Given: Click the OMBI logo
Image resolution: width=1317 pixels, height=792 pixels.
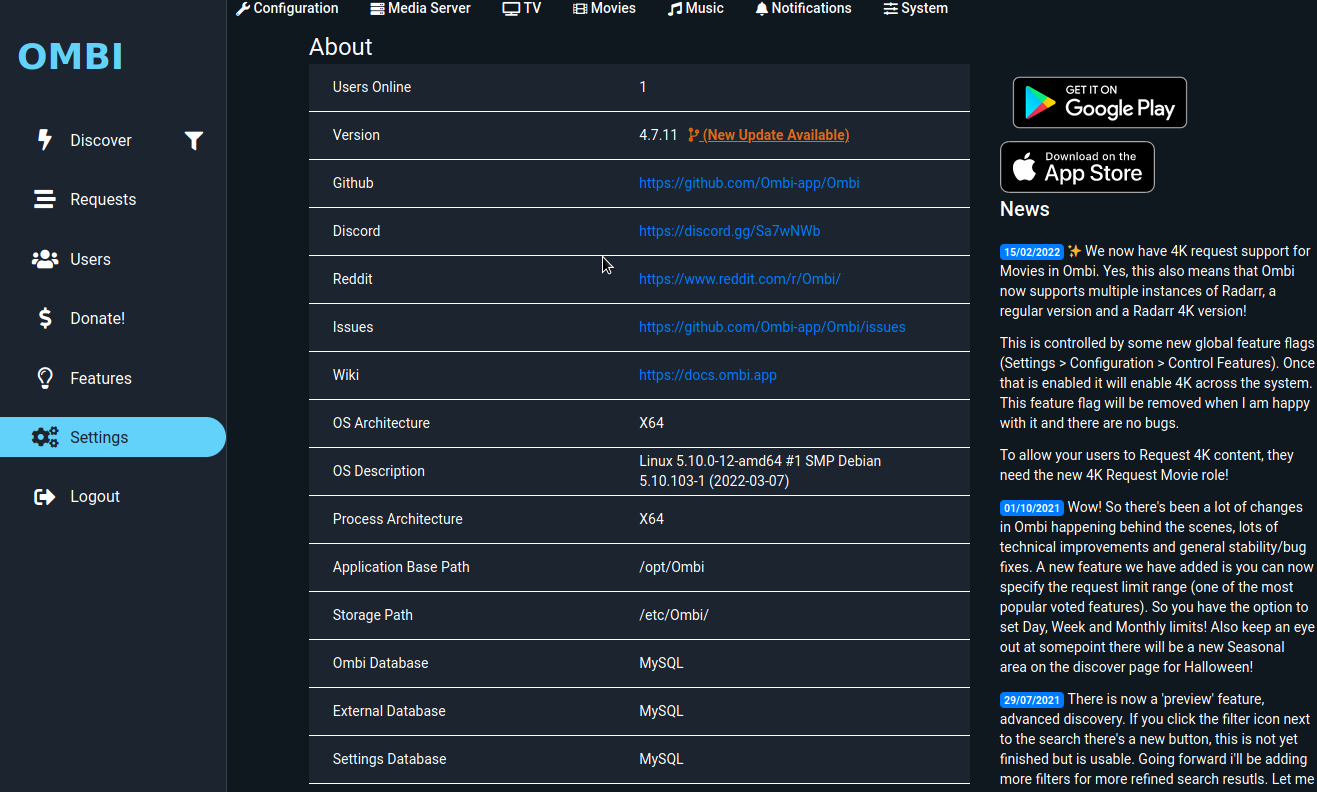Looking at the screenshot, I should [x=70, y=57].
